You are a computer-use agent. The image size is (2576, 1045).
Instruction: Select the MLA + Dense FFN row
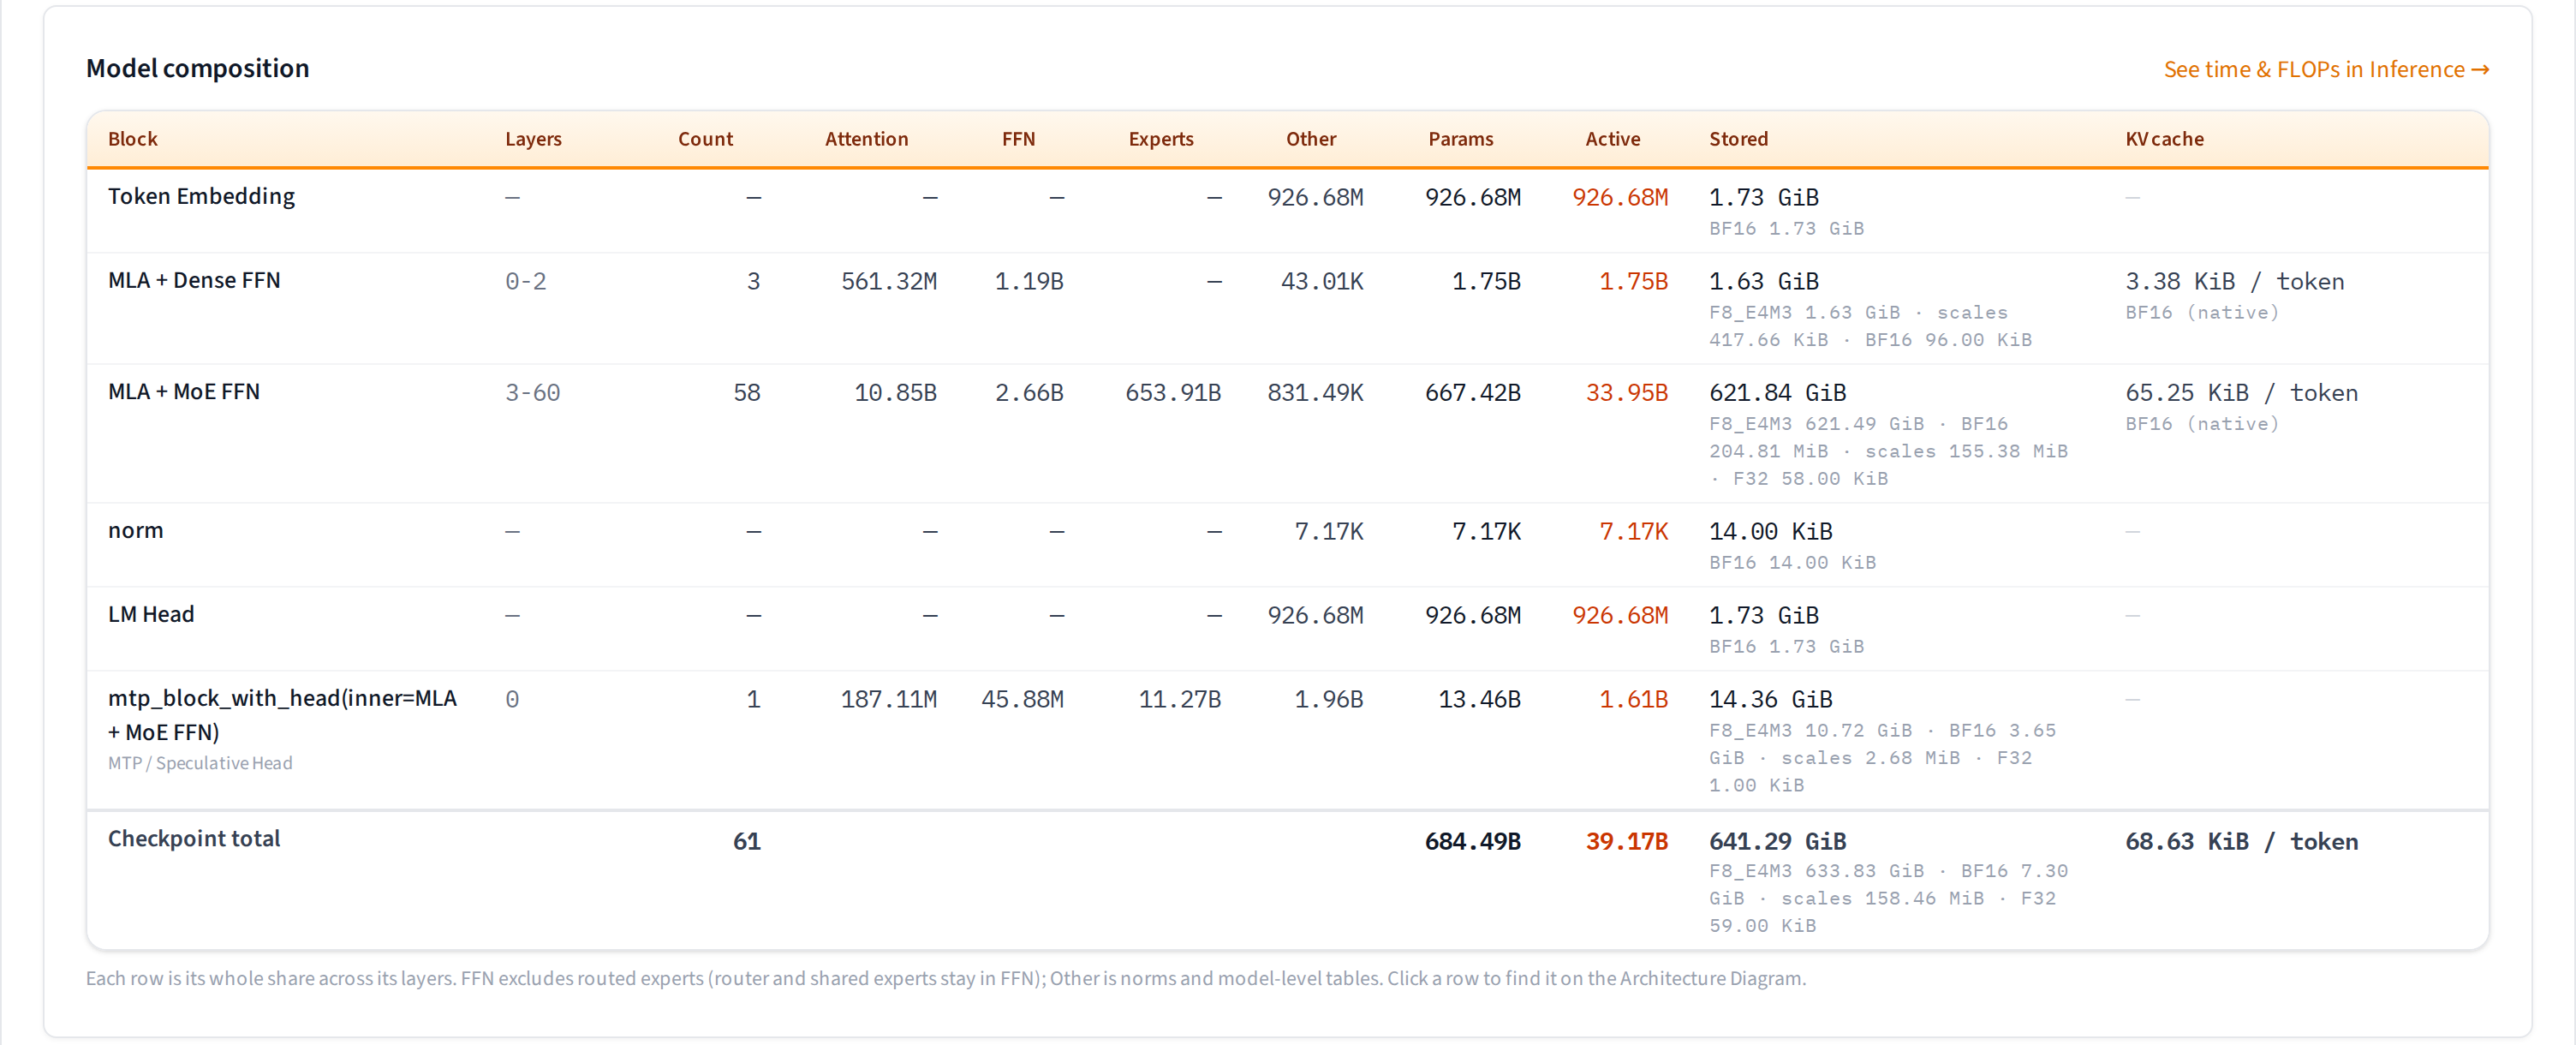click(1287, 308)
